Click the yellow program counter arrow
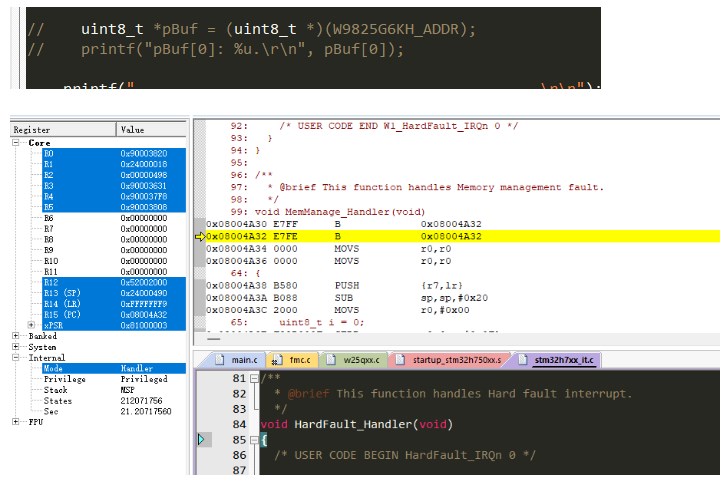722x485 pixels. click(200, 236)
